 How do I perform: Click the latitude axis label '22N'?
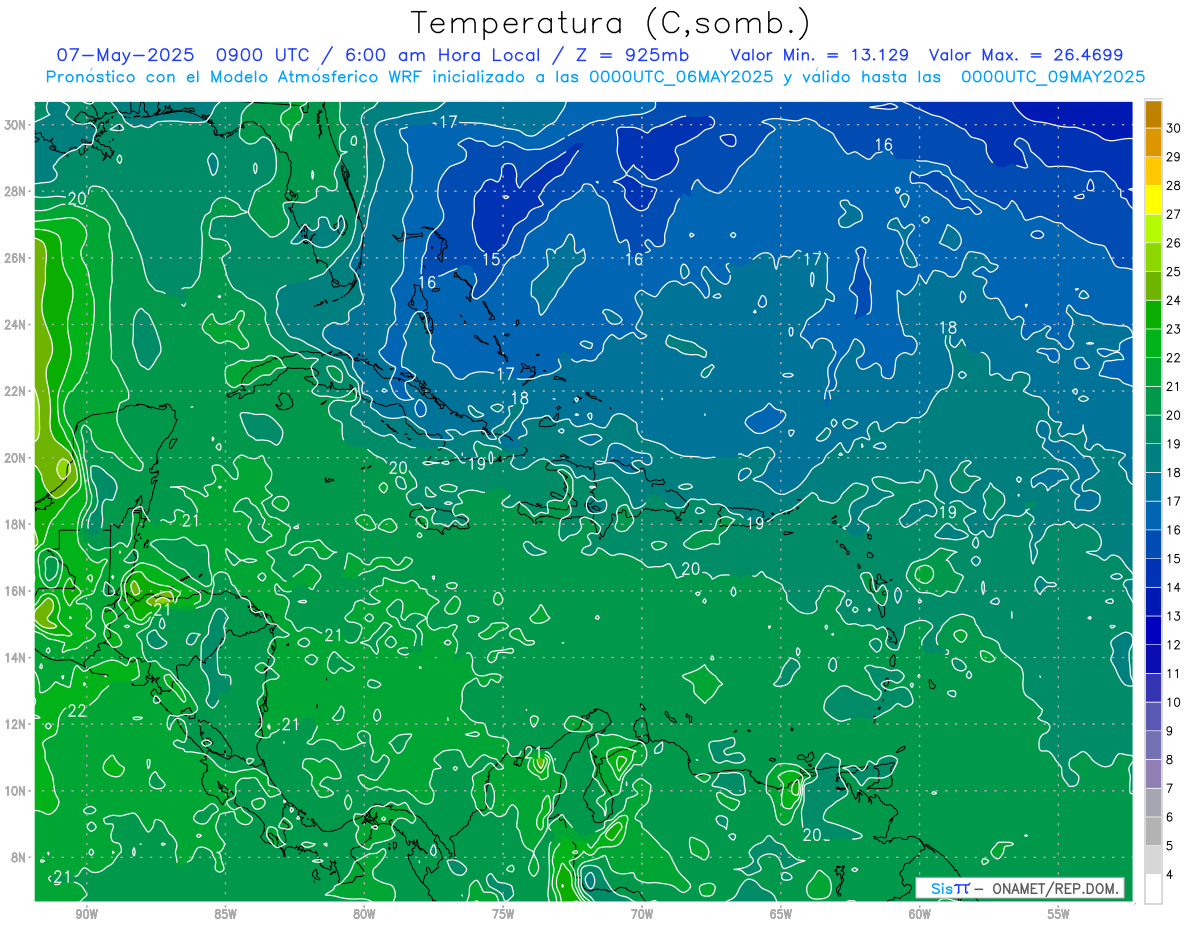[x=14, y=390]
